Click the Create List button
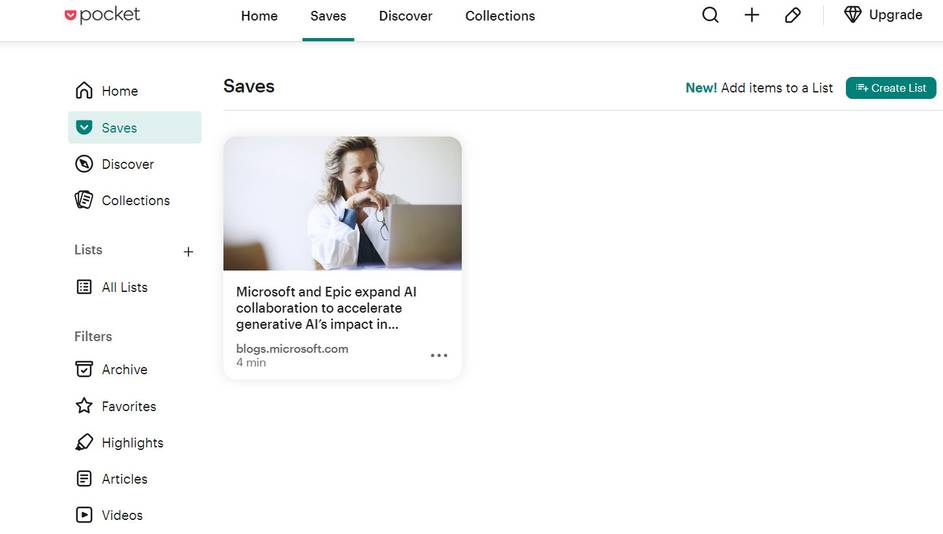Screen dimensions: 943x534 (891, 88)
